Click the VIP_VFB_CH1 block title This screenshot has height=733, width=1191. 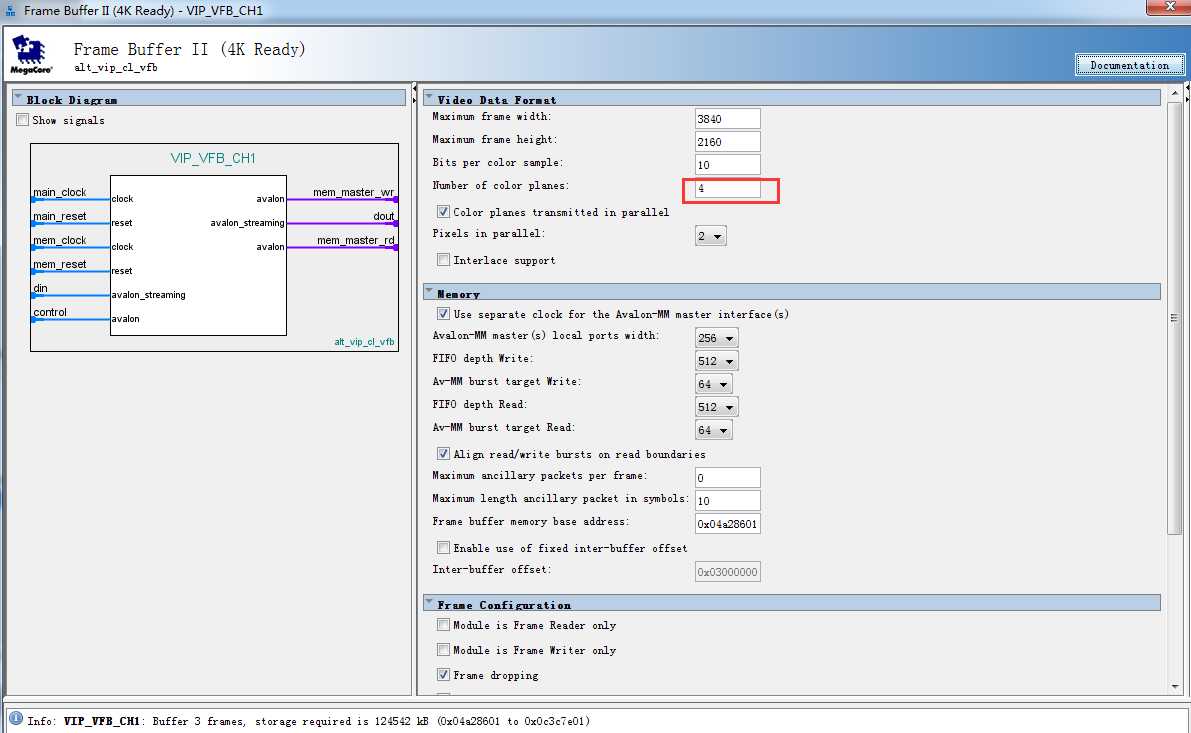(x=213, y=158)
